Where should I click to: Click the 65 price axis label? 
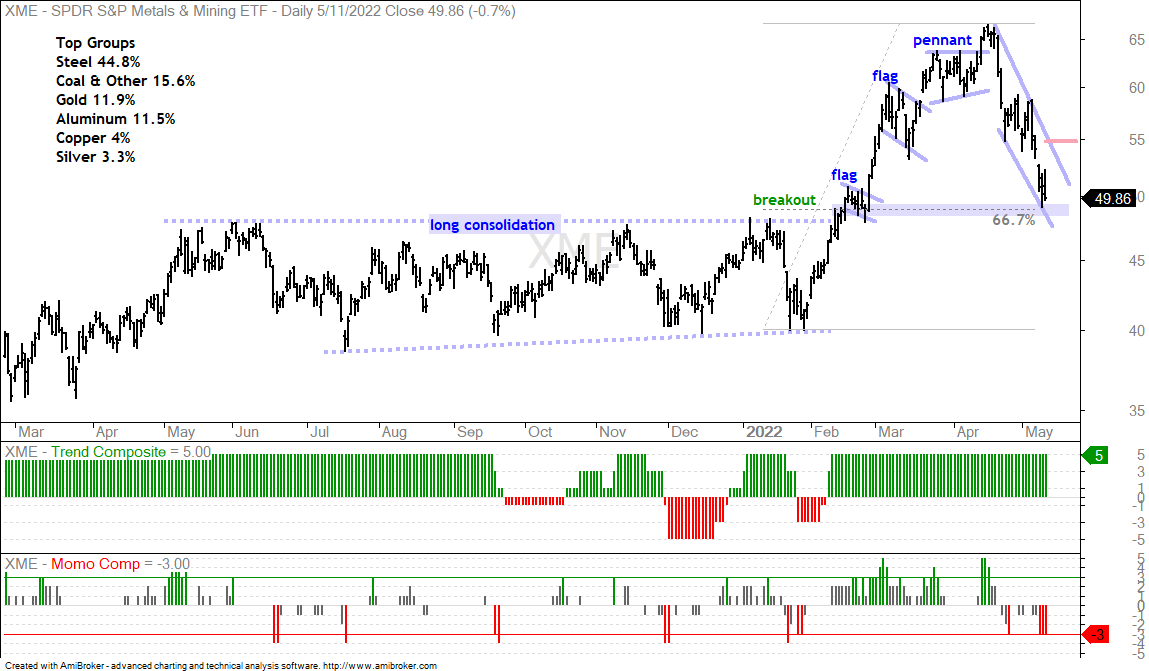1137,40
